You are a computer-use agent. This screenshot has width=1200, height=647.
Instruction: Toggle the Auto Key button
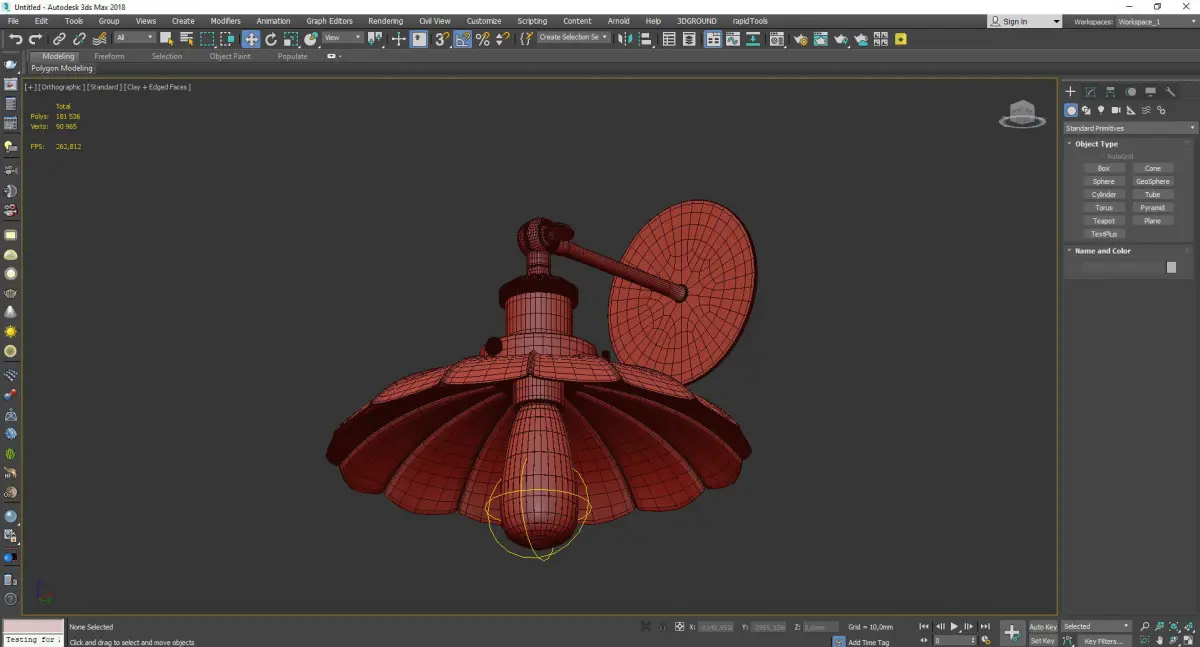1043,626
